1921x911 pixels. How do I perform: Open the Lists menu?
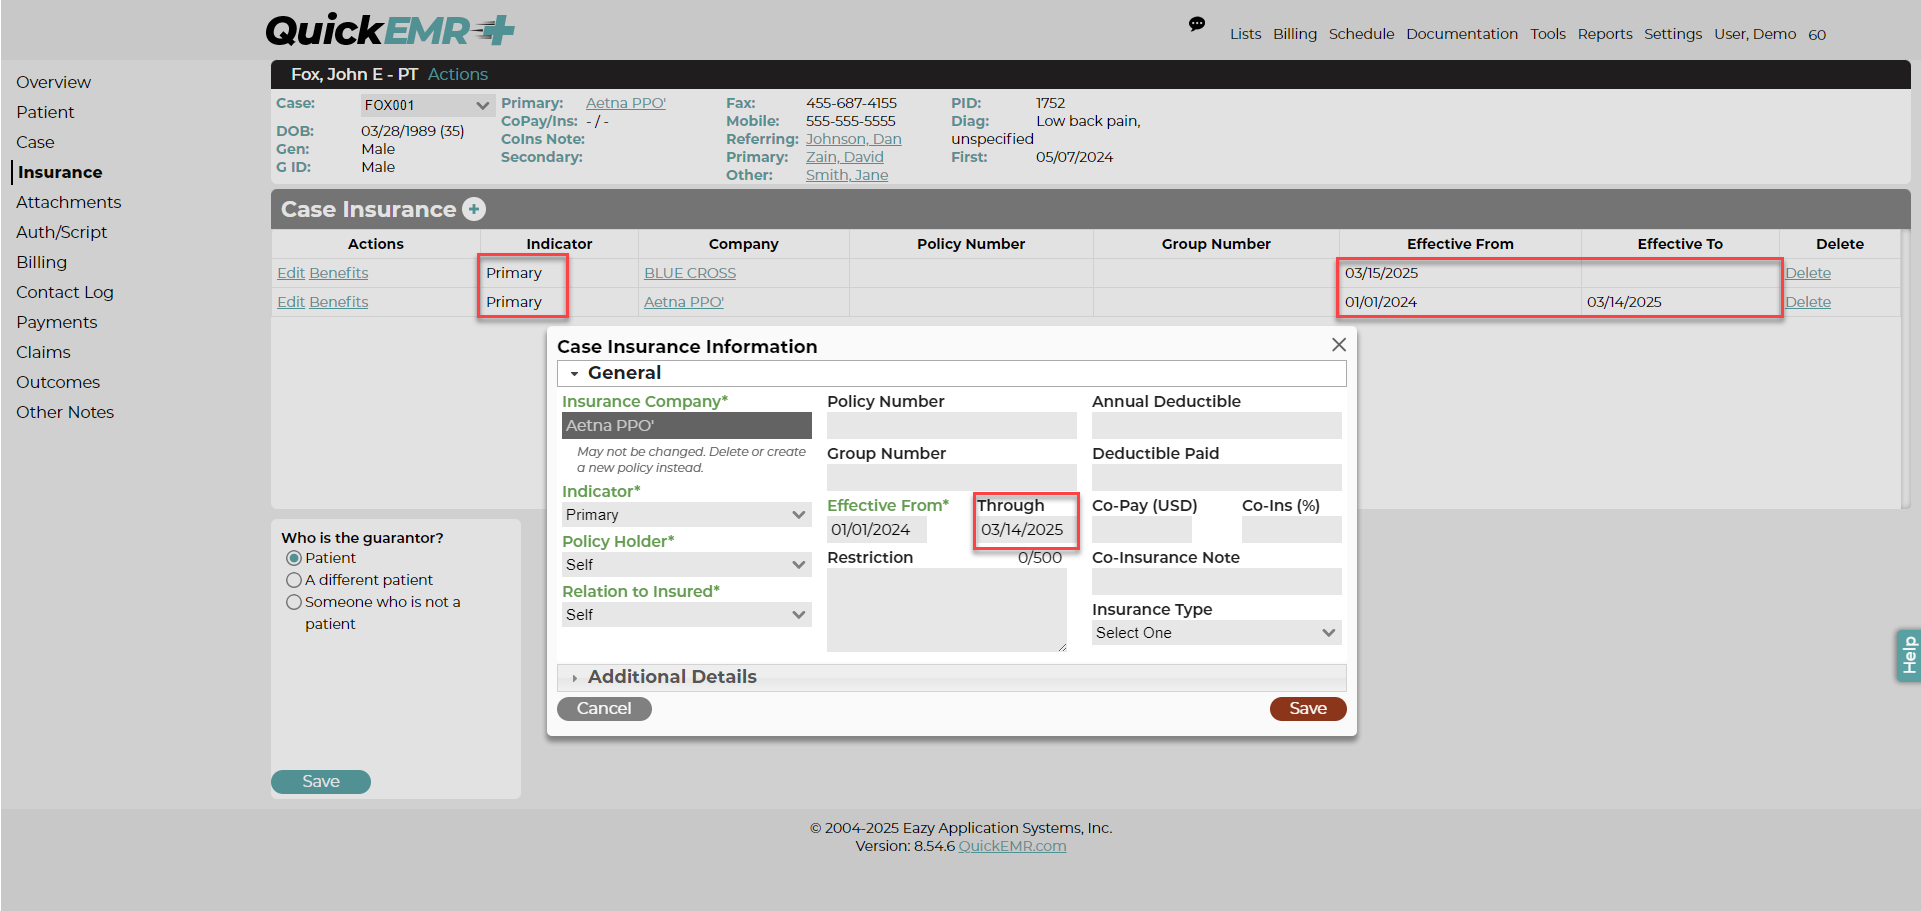click(x=1245, y=34)
